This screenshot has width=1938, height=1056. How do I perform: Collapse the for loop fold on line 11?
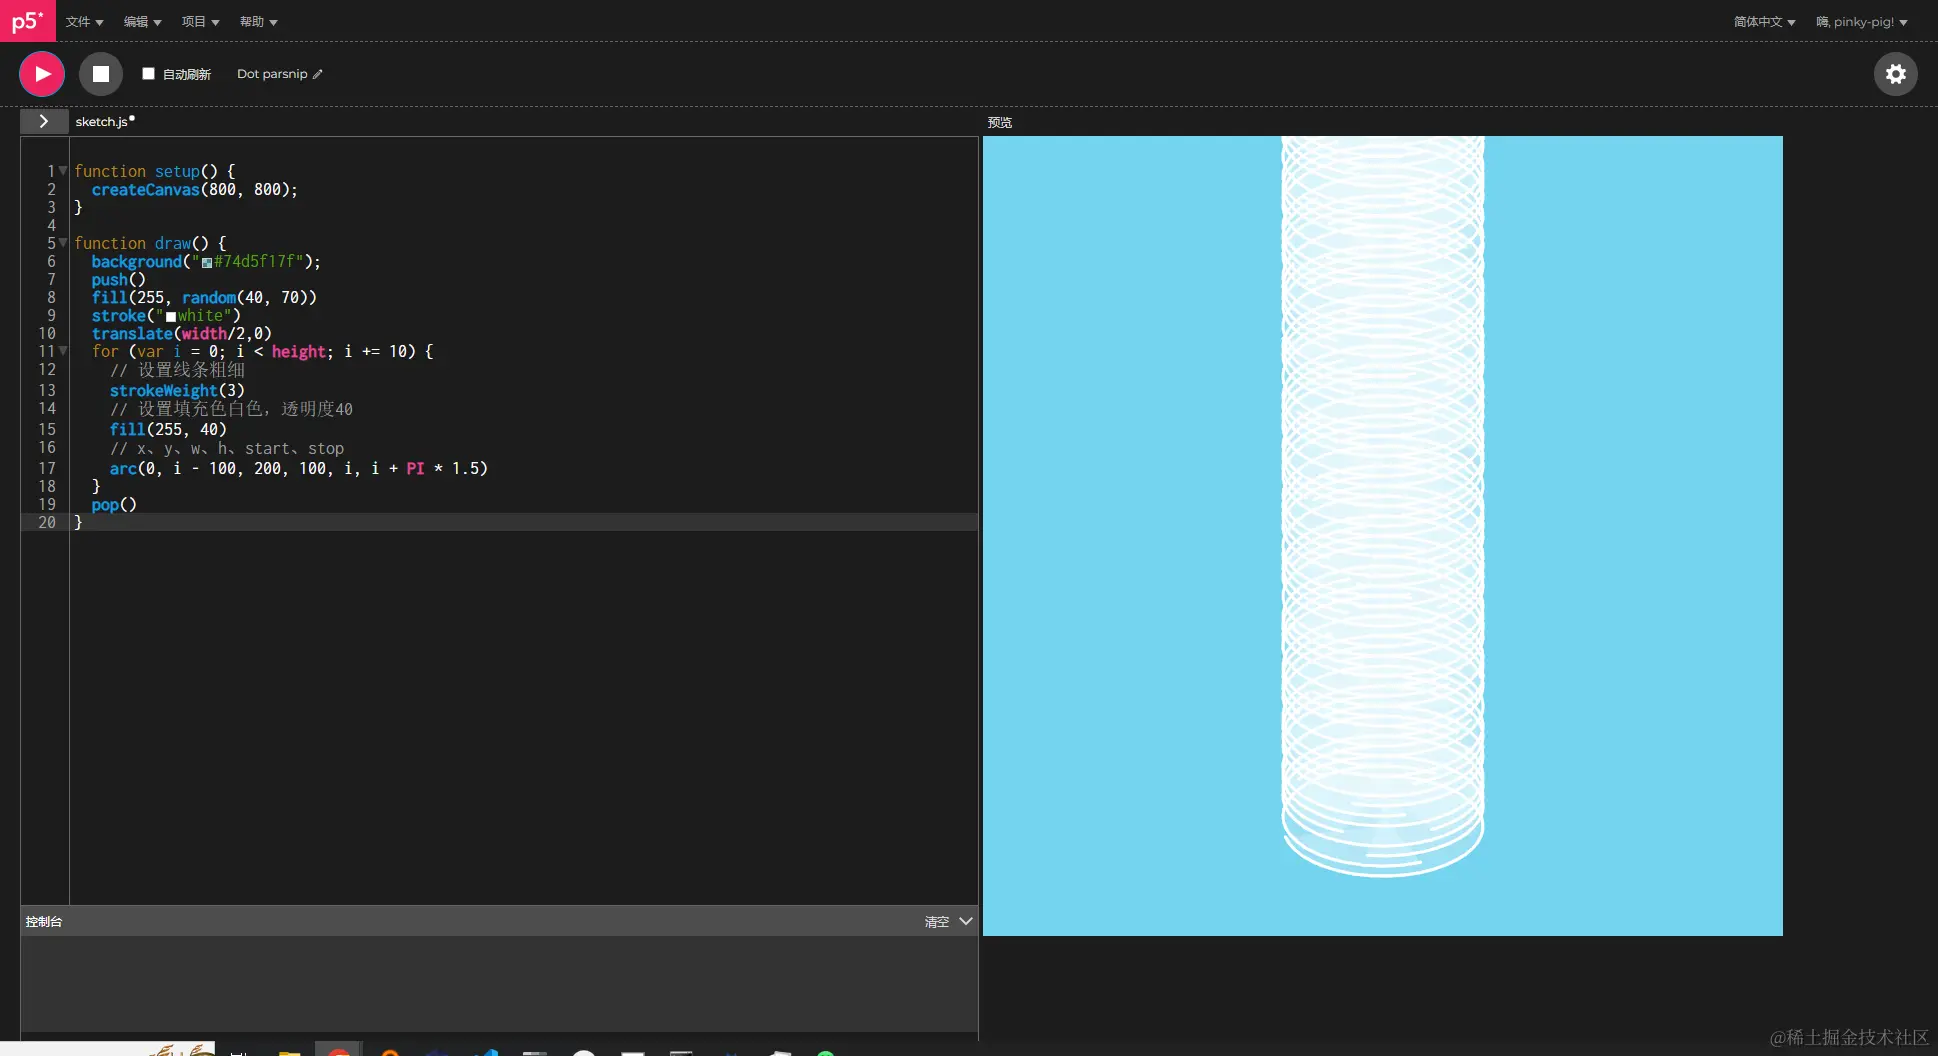pyautogui.click(x=63, y=351)
